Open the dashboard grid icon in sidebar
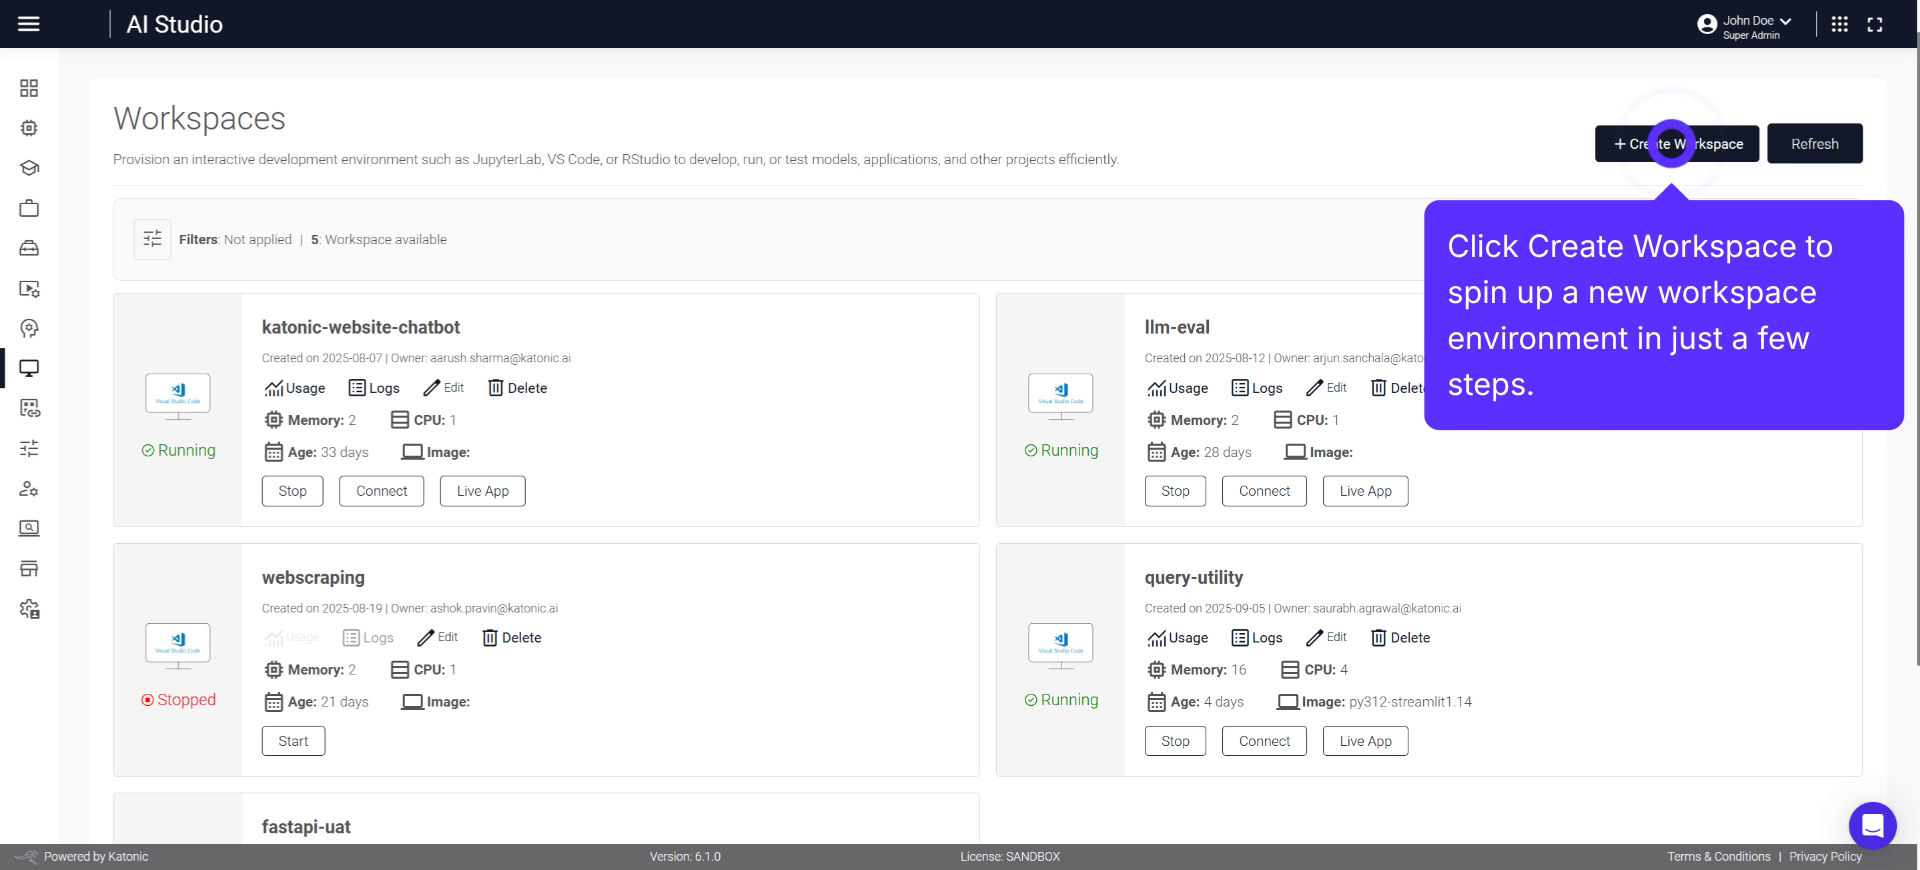Viewport: 1920px width, 870px height. (x=29, y=88)
